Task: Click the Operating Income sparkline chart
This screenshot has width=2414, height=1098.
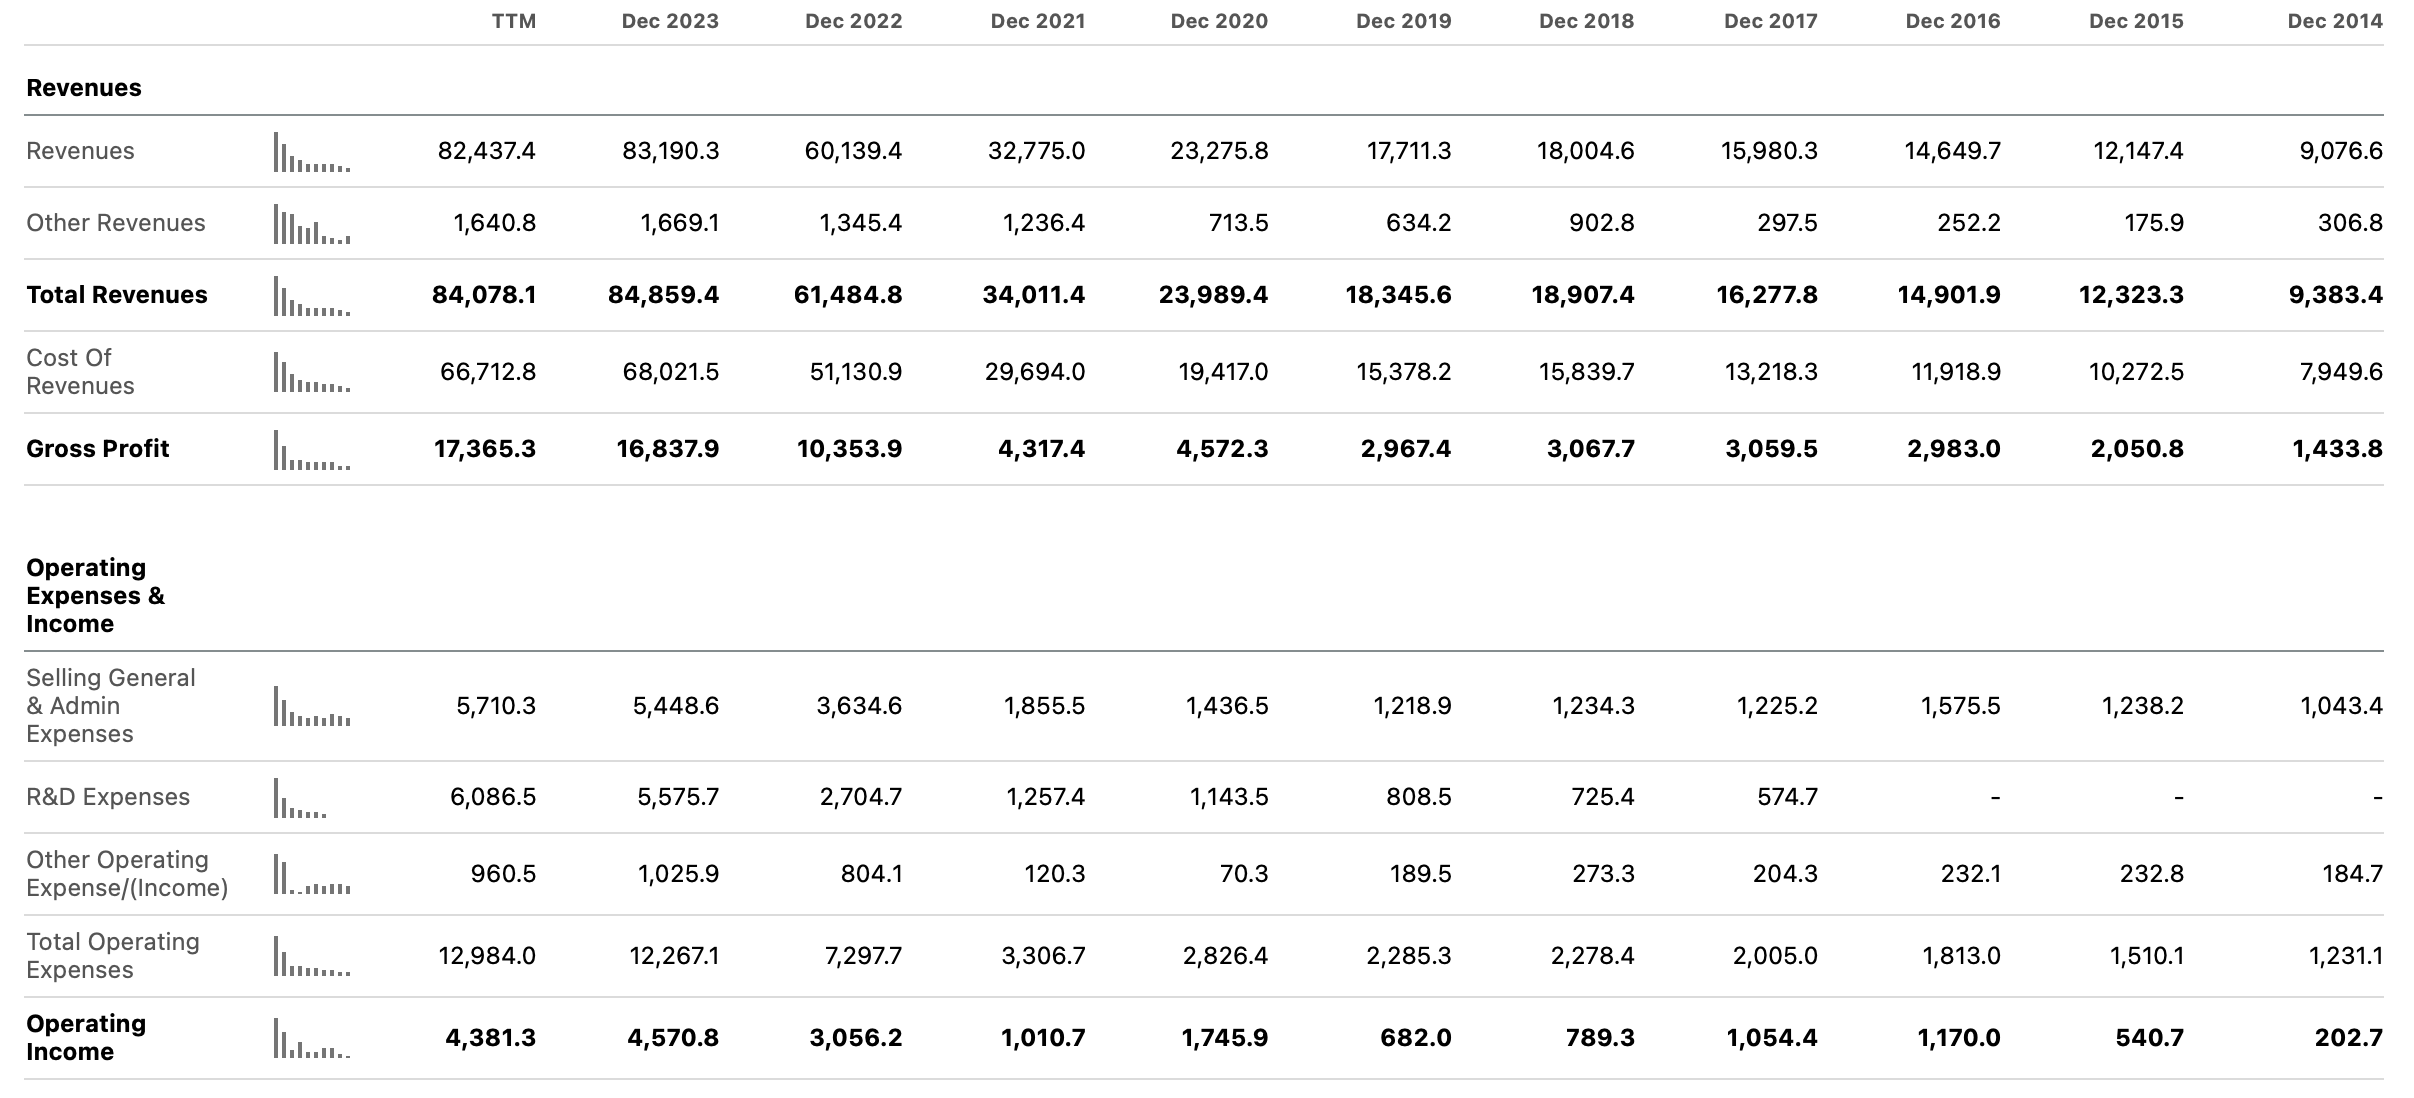Action: coord(310,1038)
